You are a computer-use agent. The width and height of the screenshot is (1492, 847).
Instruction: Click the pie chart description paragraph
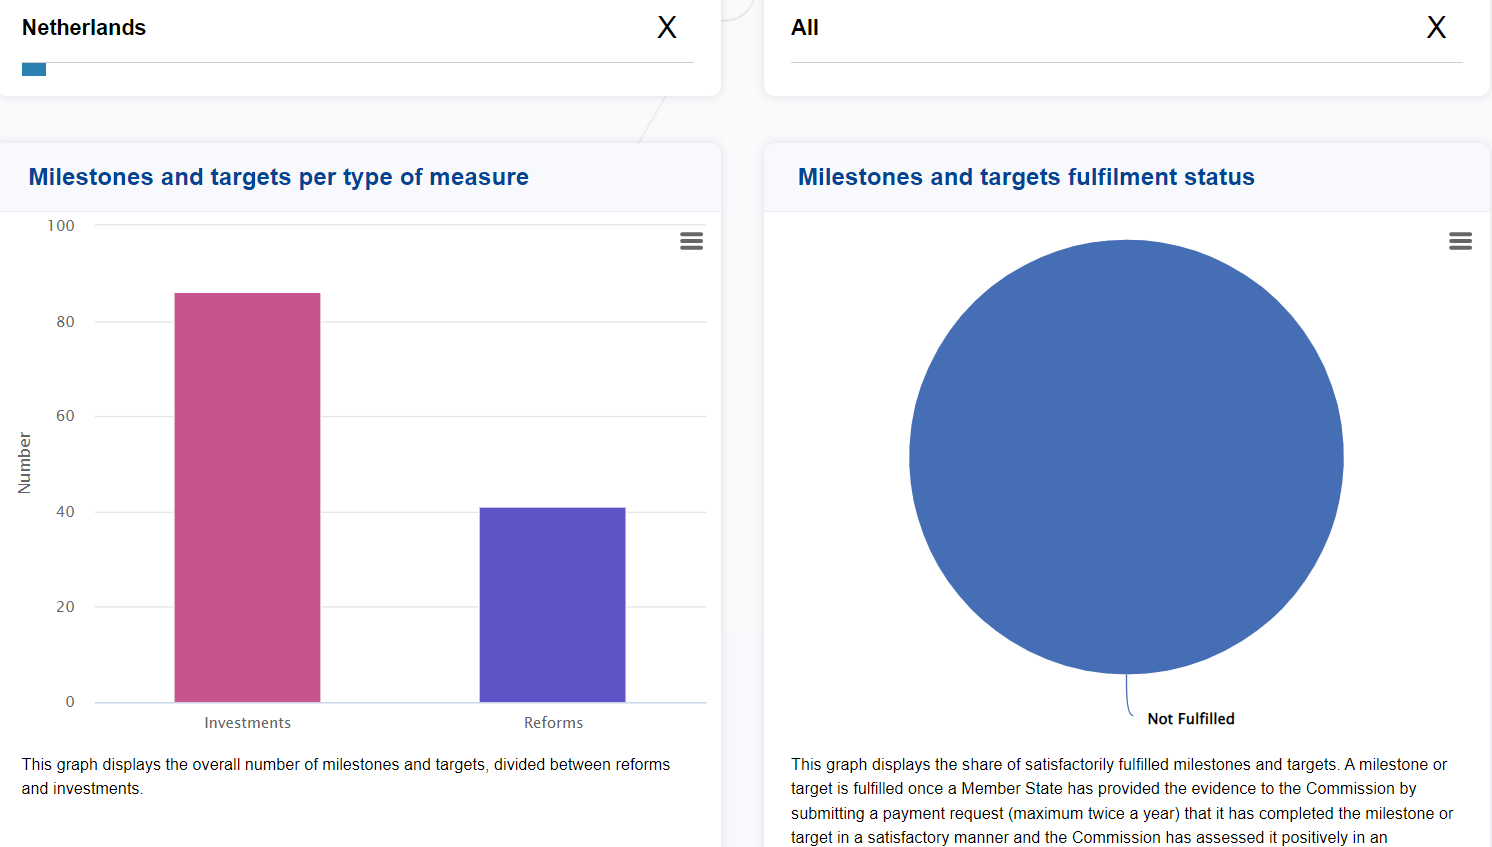1122,801
